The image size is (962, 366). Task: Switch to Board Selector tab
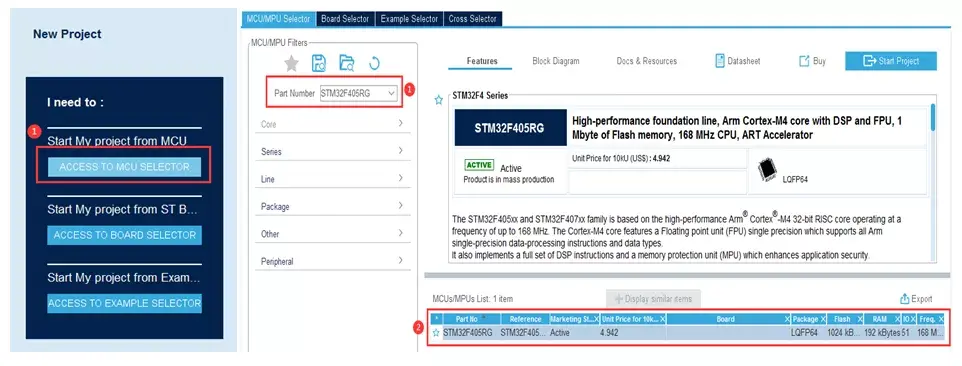pos(345,19)
